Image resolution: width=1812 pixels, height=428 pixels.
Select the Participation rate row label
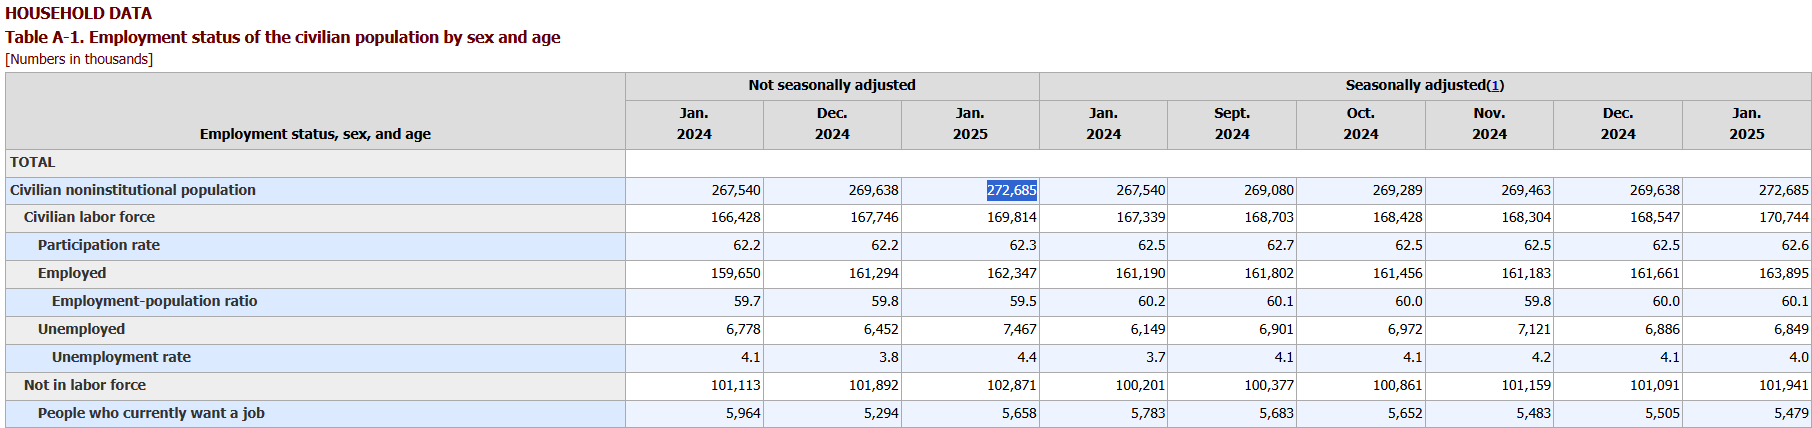click(99, 245)
